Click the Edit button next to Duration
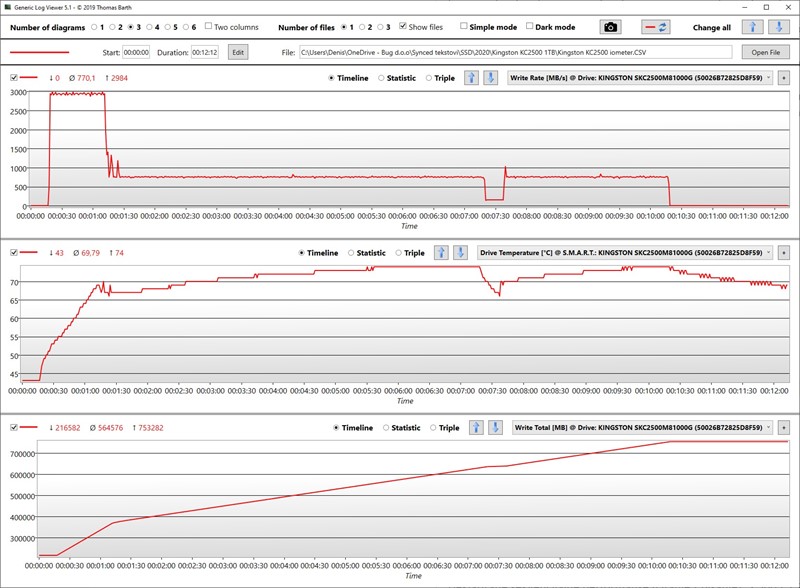The image size is (800, 588). [238, 52]
